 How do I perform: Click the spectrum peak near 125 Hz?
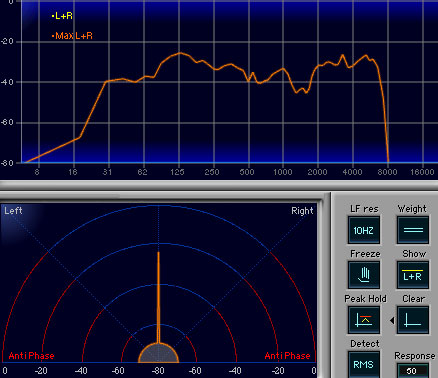pos(180,53)
